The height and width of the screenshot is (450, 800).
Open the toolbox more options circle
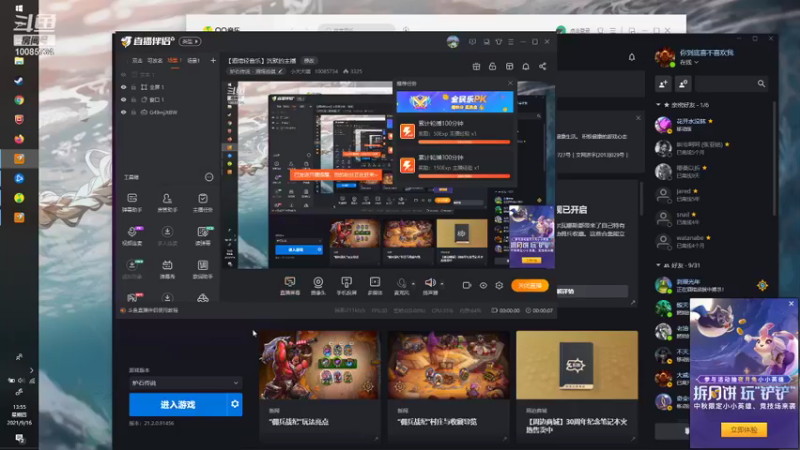point(209,177)
